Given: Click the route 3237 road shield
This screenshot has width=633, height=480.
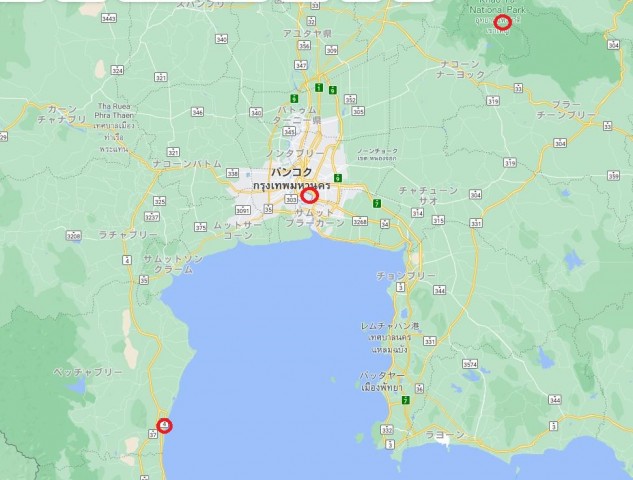Looking at the screenshot, I should (x=152, y=217).
